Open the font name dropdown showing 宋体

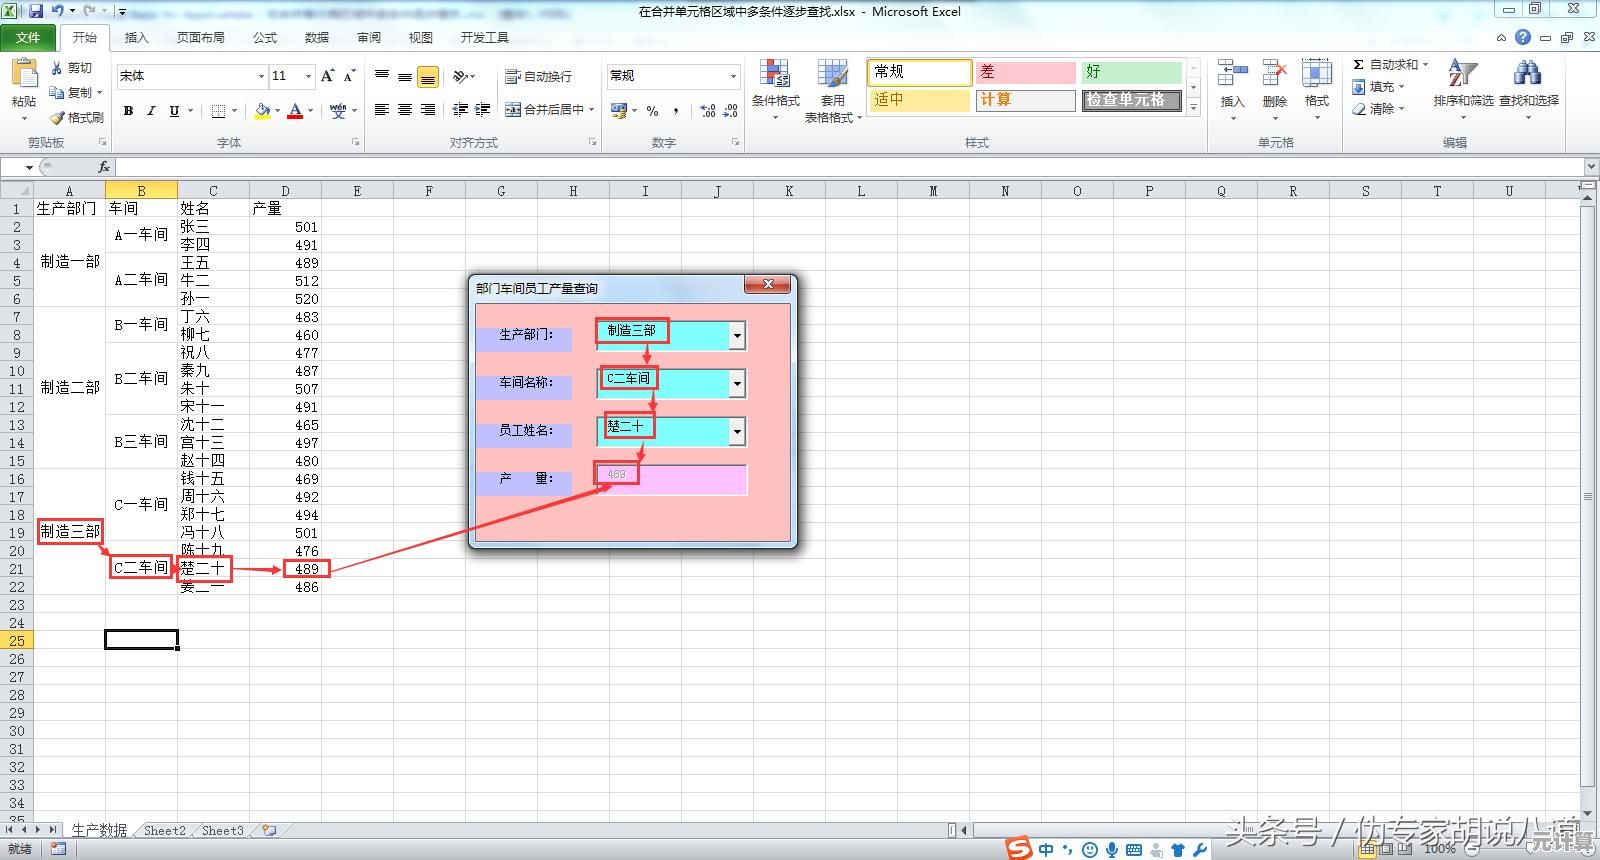pyautogui.click(x=261, y=76)
